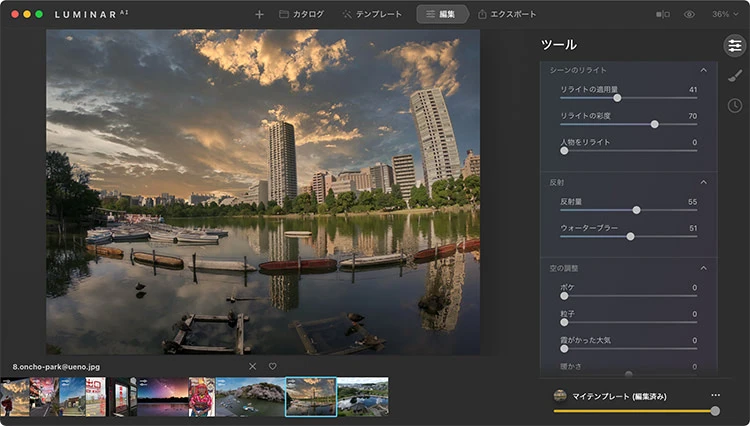Image resolution: width=750 pixels, height=426 pixels.
Task: Toggle the before/after compare view icon
Action: pyautogui.click(x=663, y=15)
